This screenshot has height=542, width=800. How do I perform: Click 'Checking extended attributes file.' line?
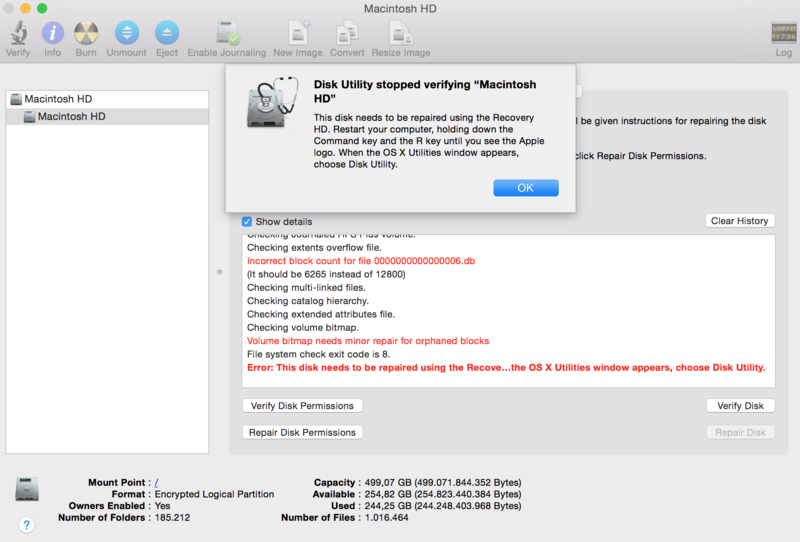point(321,314)
